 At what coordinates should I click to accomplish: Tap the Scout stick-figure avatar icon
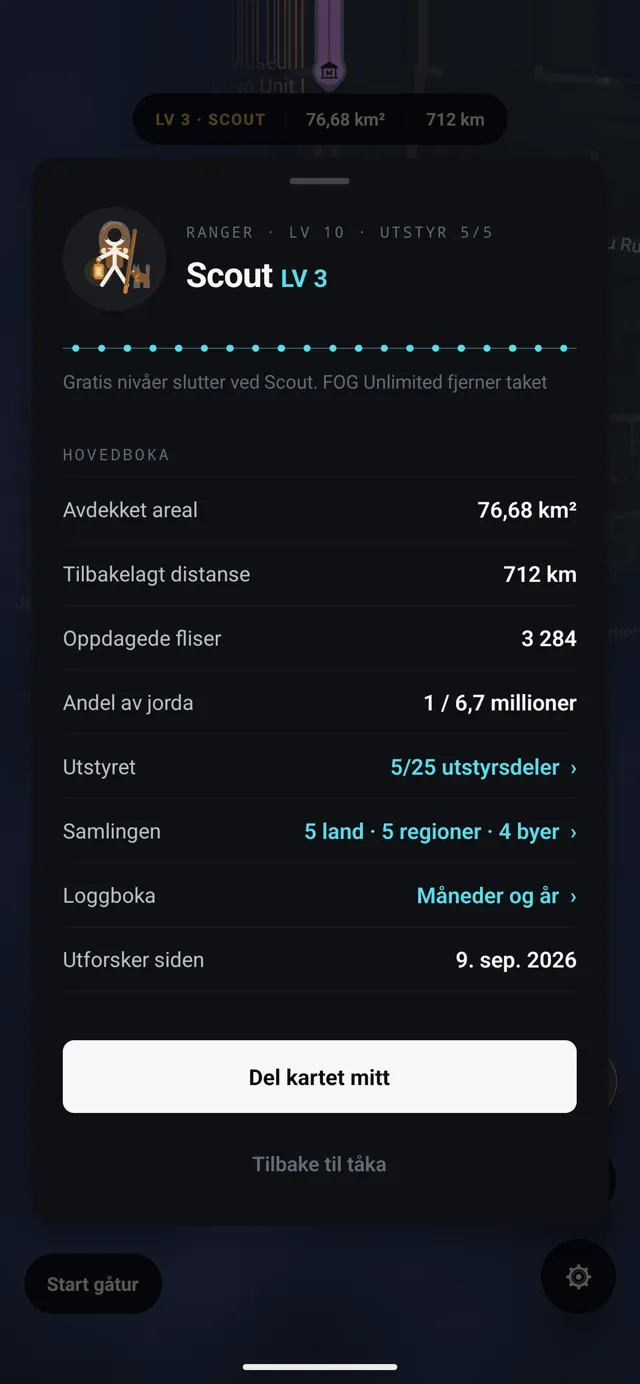114,258
